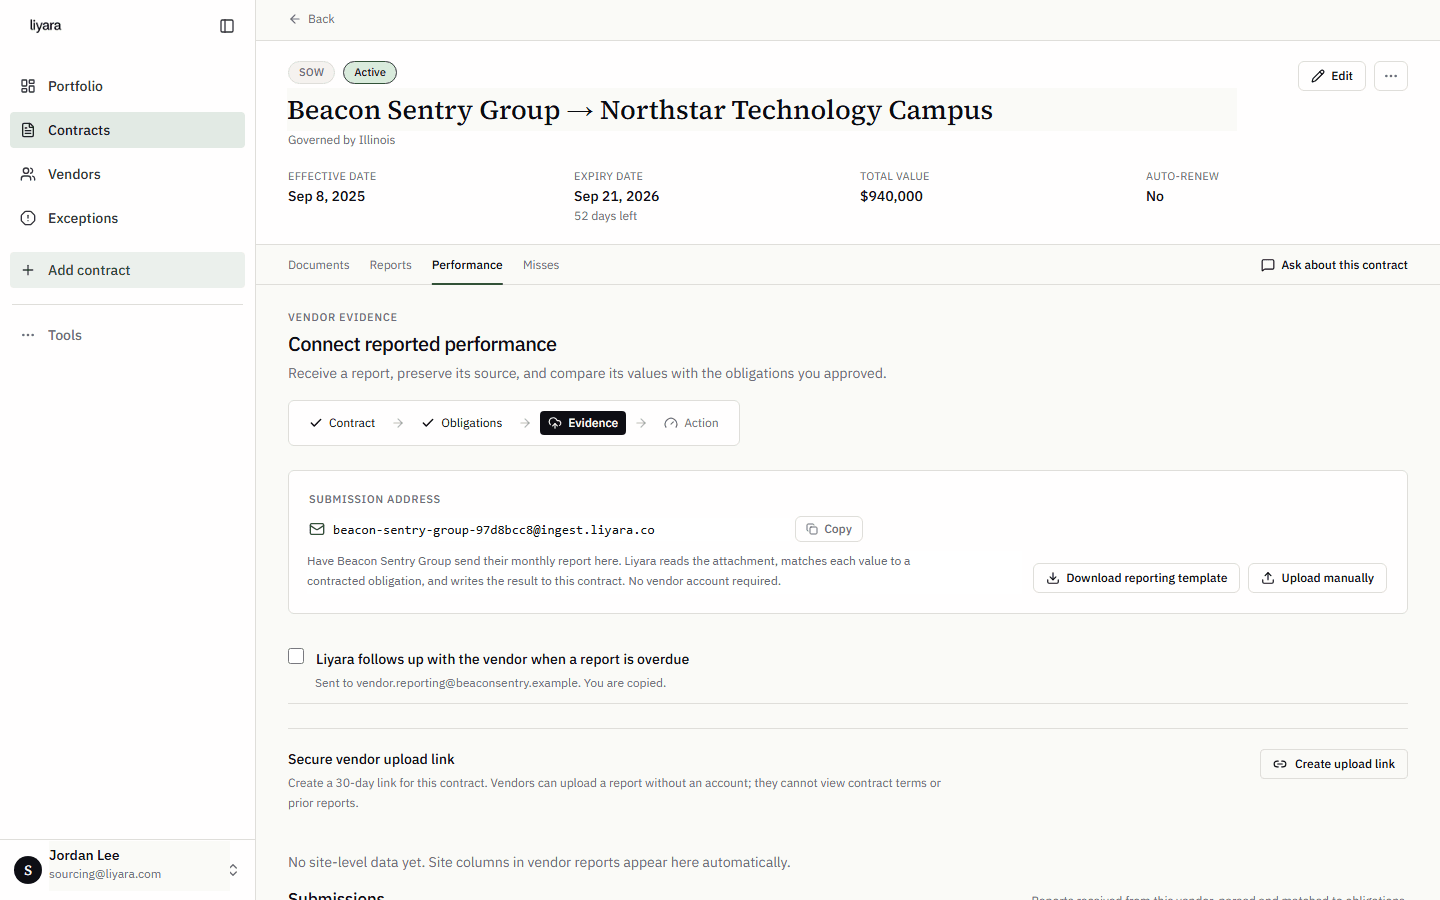Go back using the Back arrow
This screenshot has height=900, width=1440.
pyautogui.click(x=311, y=19)
